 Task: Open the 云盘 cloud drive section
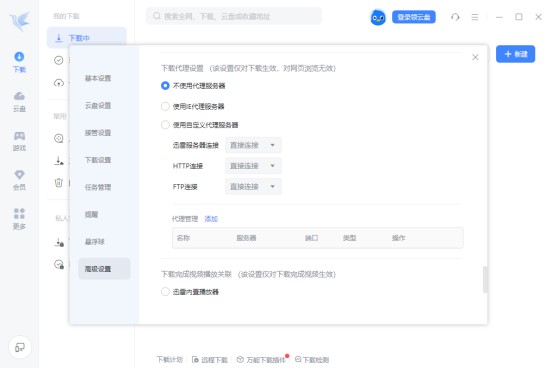click(19, 102)
